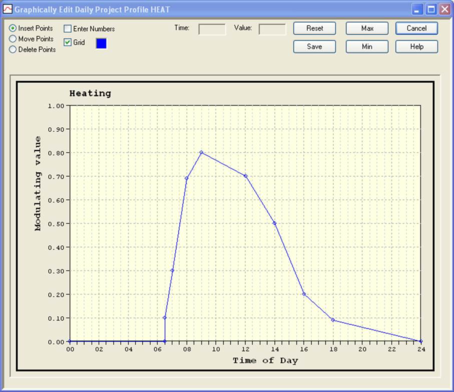Uncheck the Grid checkbox
This screenshot has height=392, width=454.
coord(68,42)
